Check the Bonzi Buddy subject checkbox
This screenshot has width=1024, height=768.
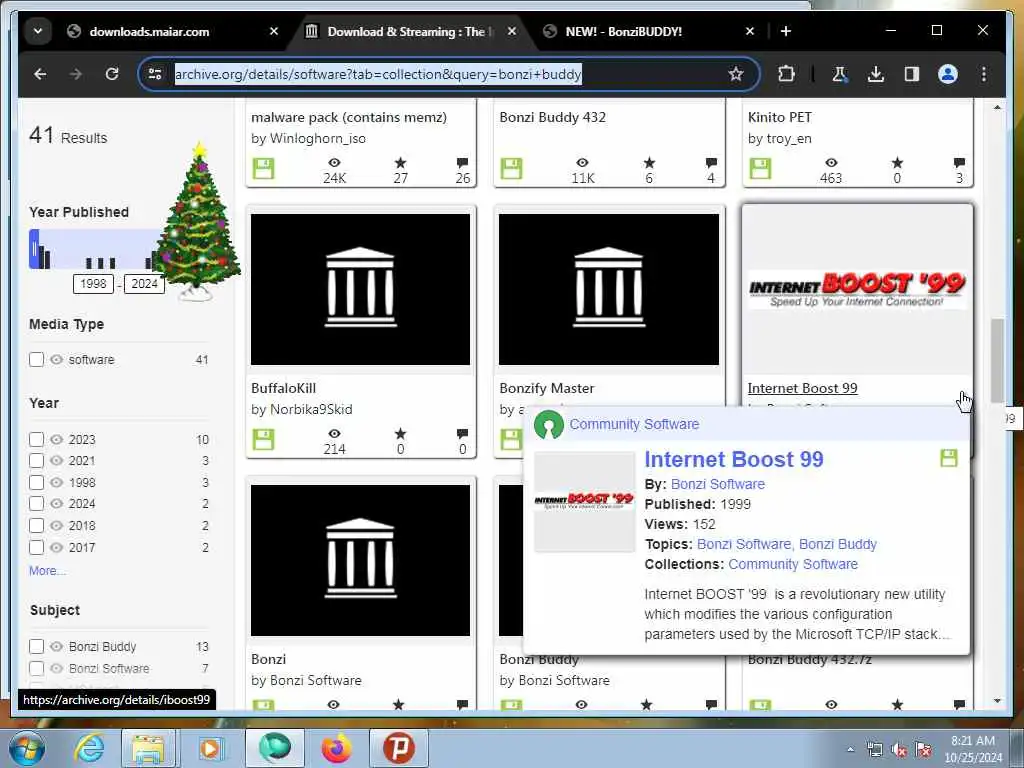37,646
